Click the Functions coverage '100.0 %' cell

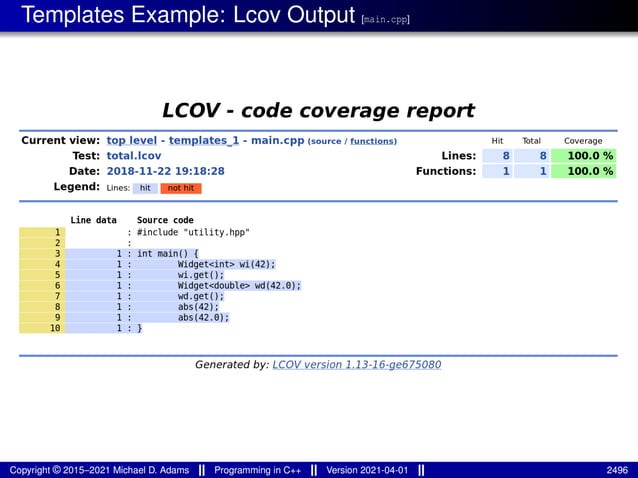click(x=583, y=171)
